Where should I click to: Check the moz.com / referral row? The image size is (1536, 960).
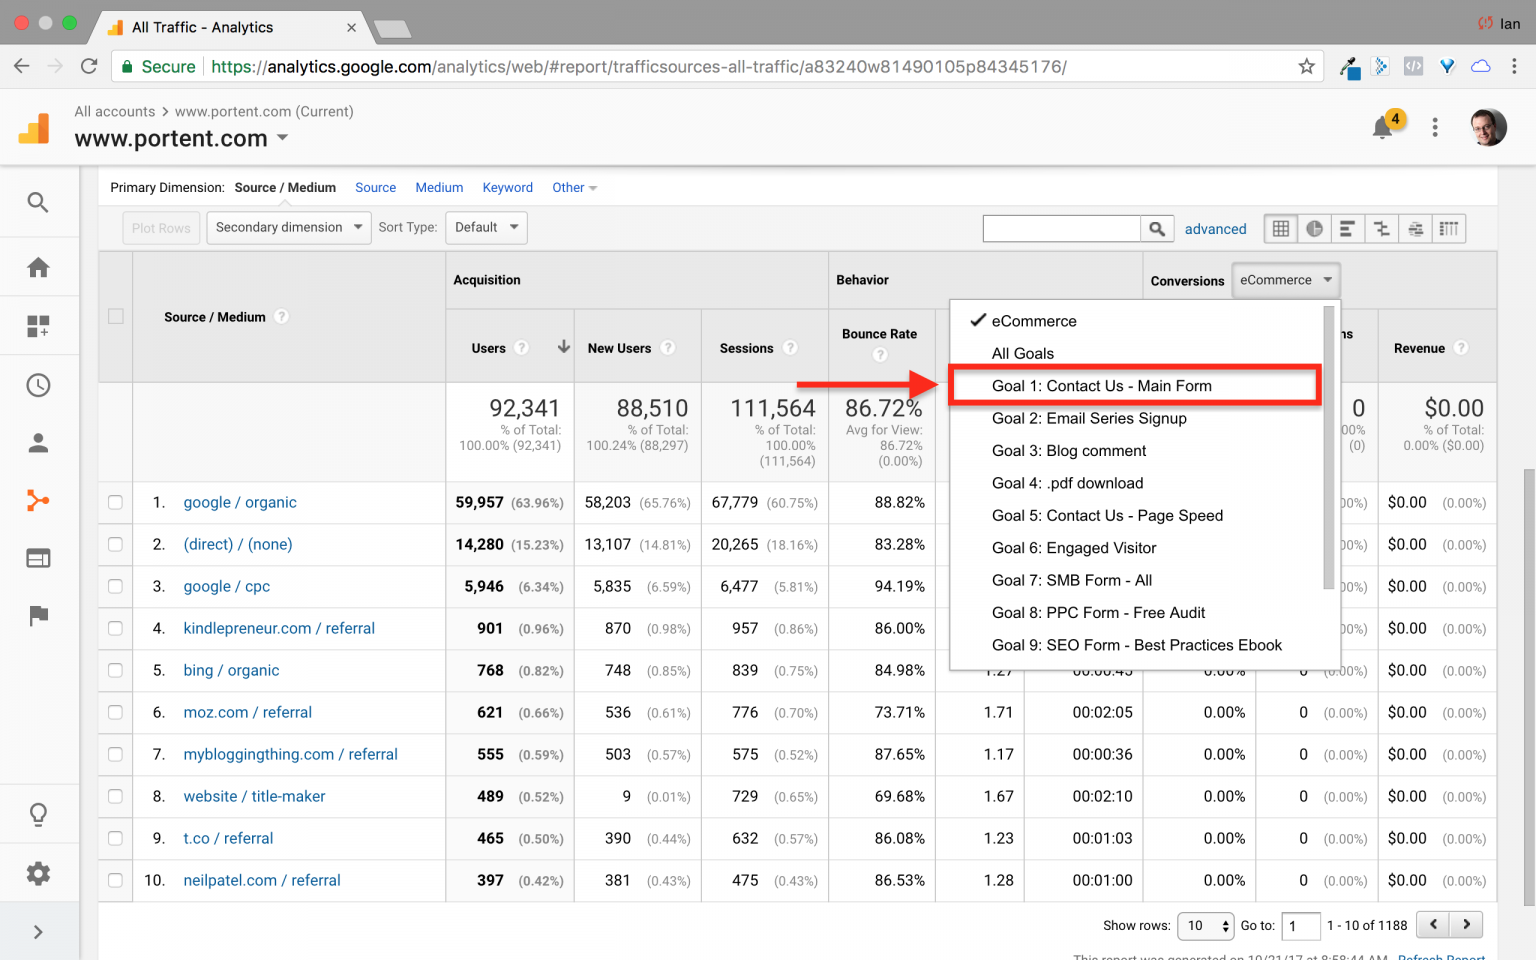(x=115, y=712)
